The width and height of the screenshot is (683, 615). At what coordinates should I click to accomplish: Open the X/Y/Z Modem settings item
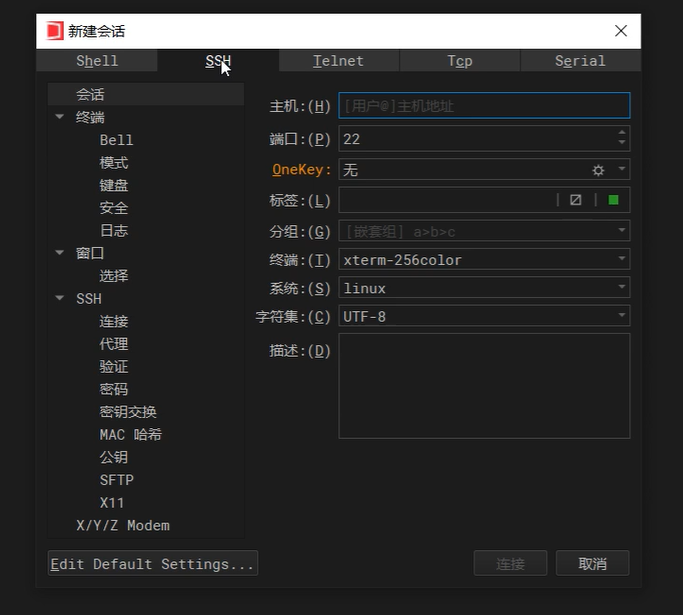click(x=123, y=525)
